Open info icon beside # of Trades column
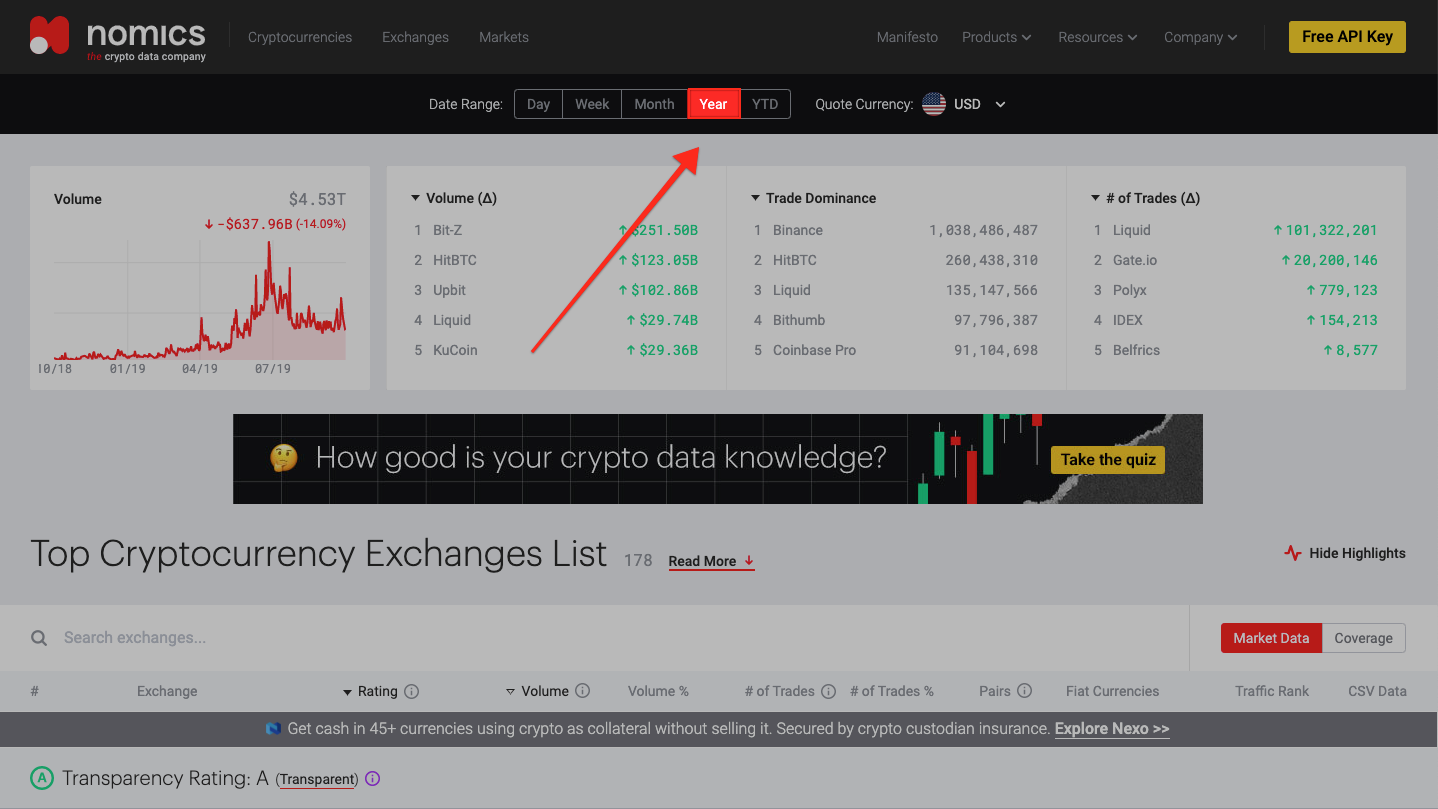The image size is (1438, 809). tap(828, 691)
